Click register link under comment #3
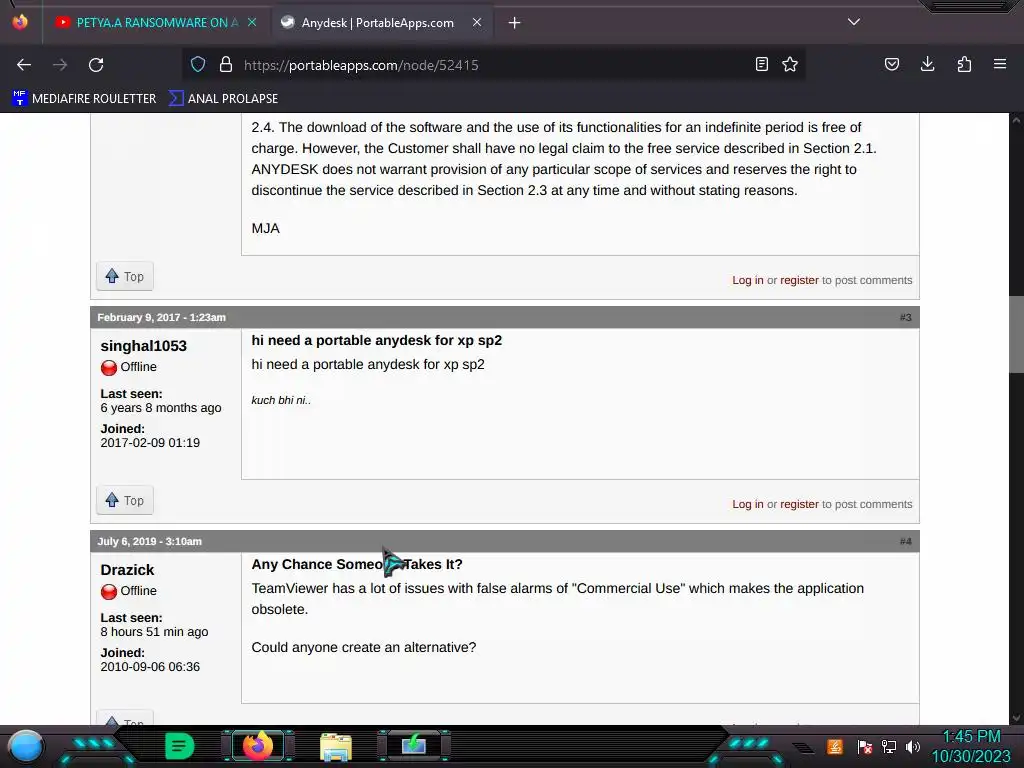This screenshot has width=1024, height=768. click(799, 504)
